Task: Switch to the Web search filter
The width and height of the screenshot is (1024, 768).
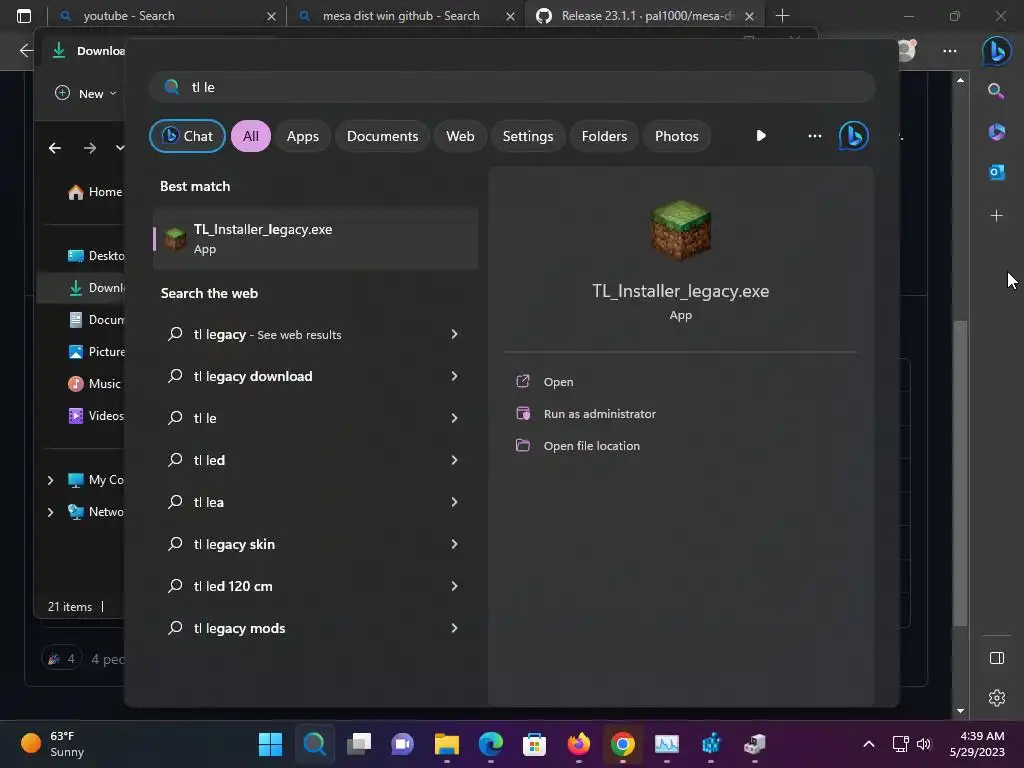Action: (460, 136)
